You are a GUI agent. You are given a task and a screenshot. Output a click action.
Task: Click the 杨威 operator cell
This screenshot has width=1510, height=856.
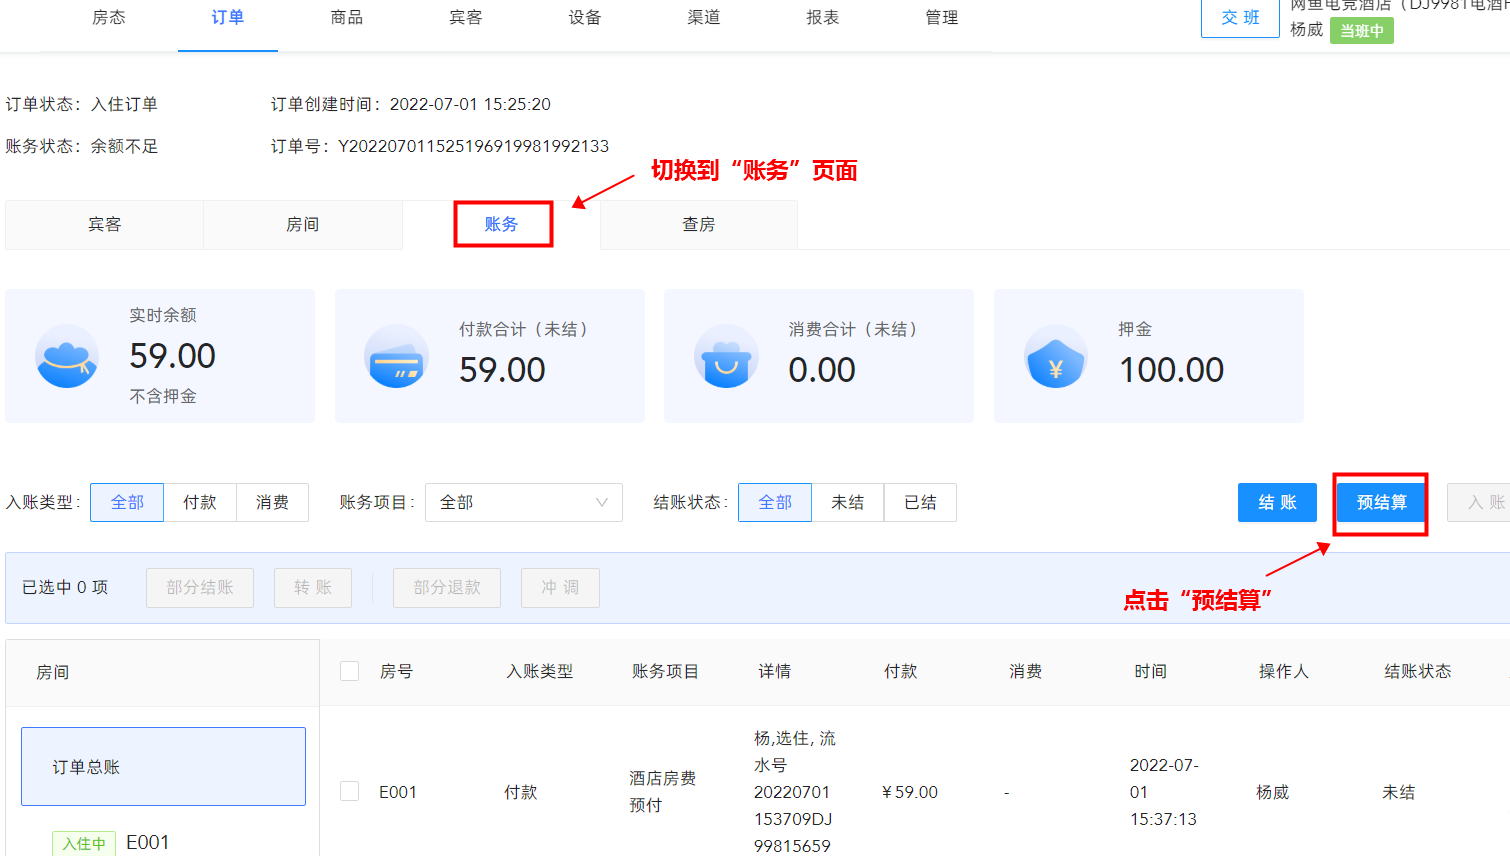coord(1272,792)
